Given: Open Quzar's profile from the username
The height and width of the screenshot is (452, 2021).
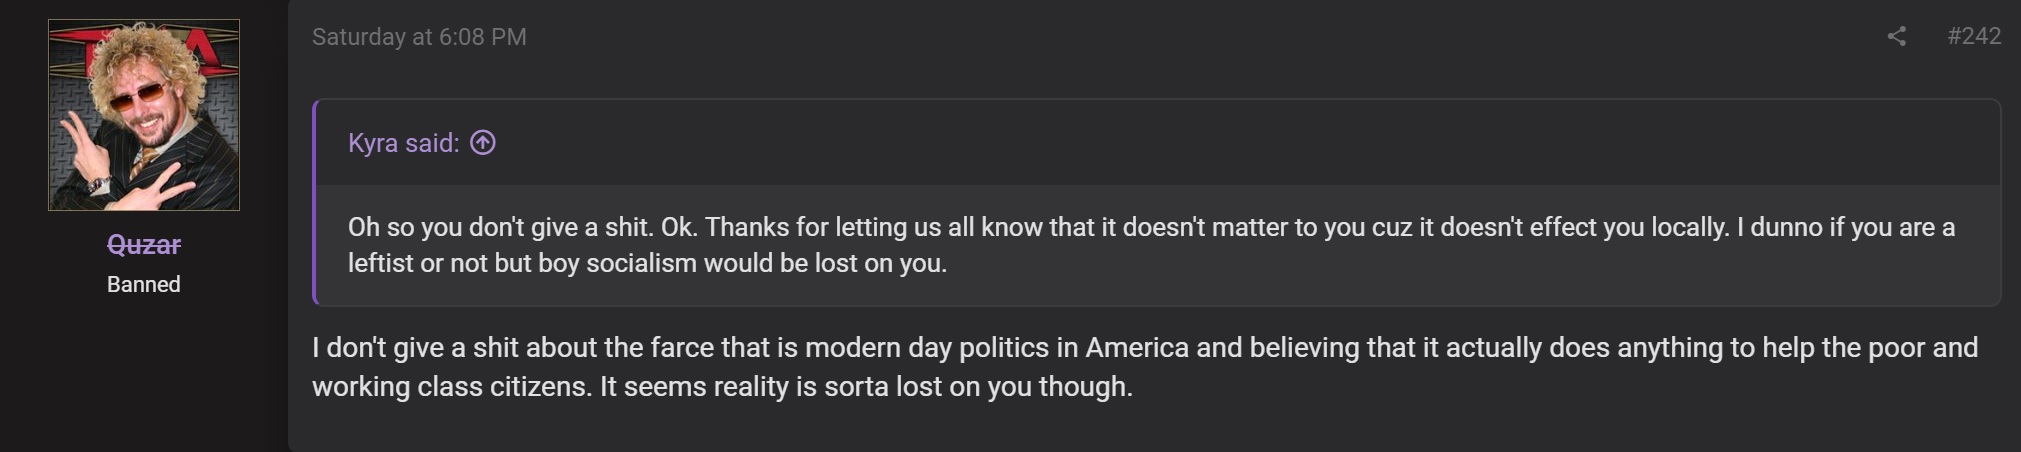Looking at the screenshot, I should click(144, 244).
